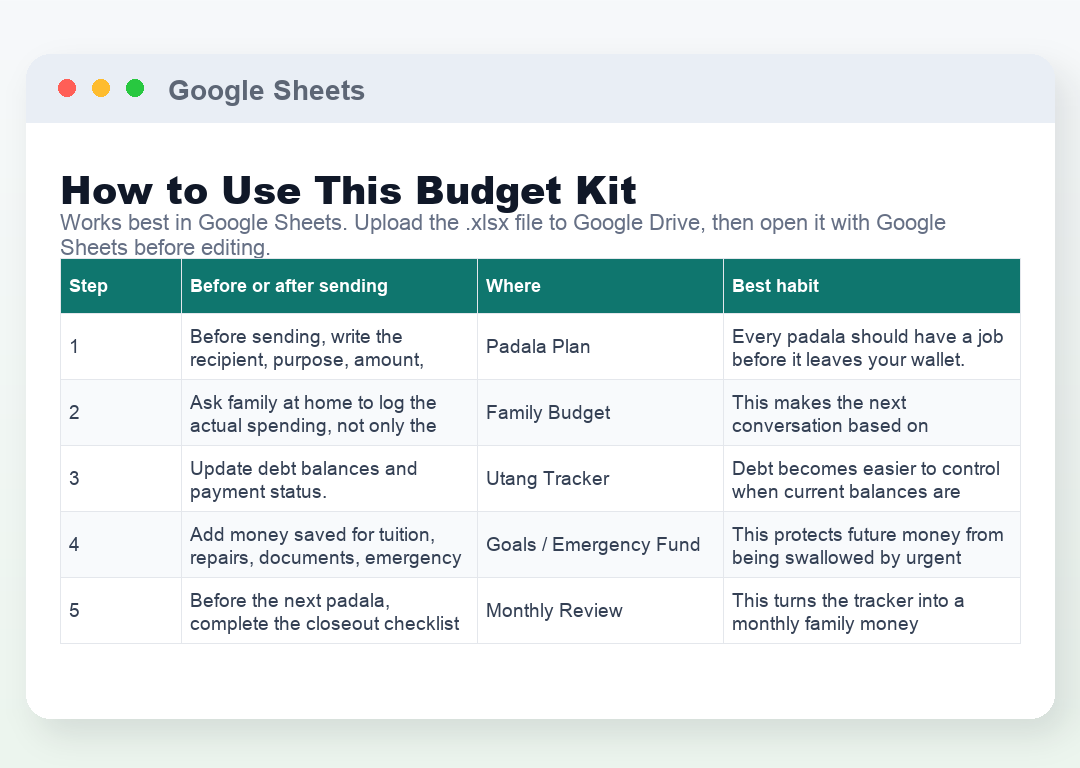Viewport: 1080px width, 768px height.
Task: Click the Before or after sending header
Action: point(329,286)
